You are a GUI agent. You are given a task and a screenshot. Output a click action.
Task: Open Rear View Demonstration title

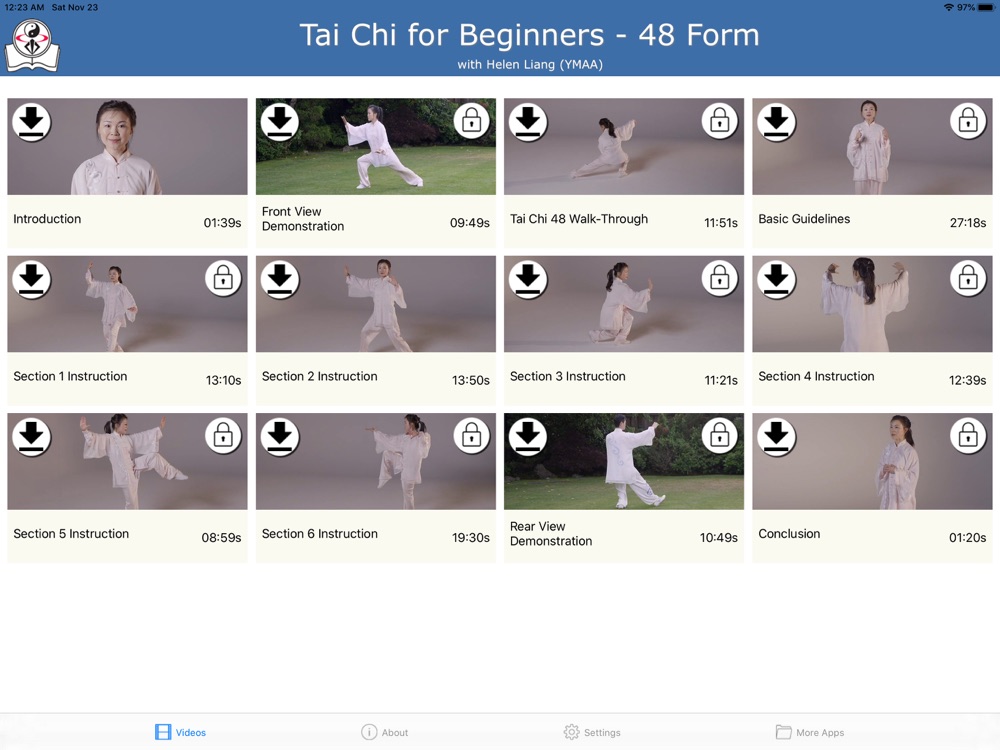click(x=551, y=534)
